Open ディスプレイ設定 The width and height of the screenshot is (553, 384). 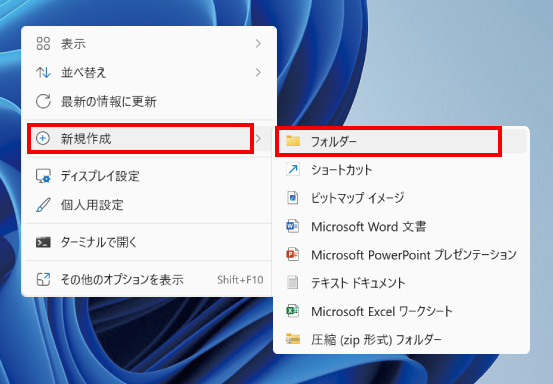pos(149,176)
